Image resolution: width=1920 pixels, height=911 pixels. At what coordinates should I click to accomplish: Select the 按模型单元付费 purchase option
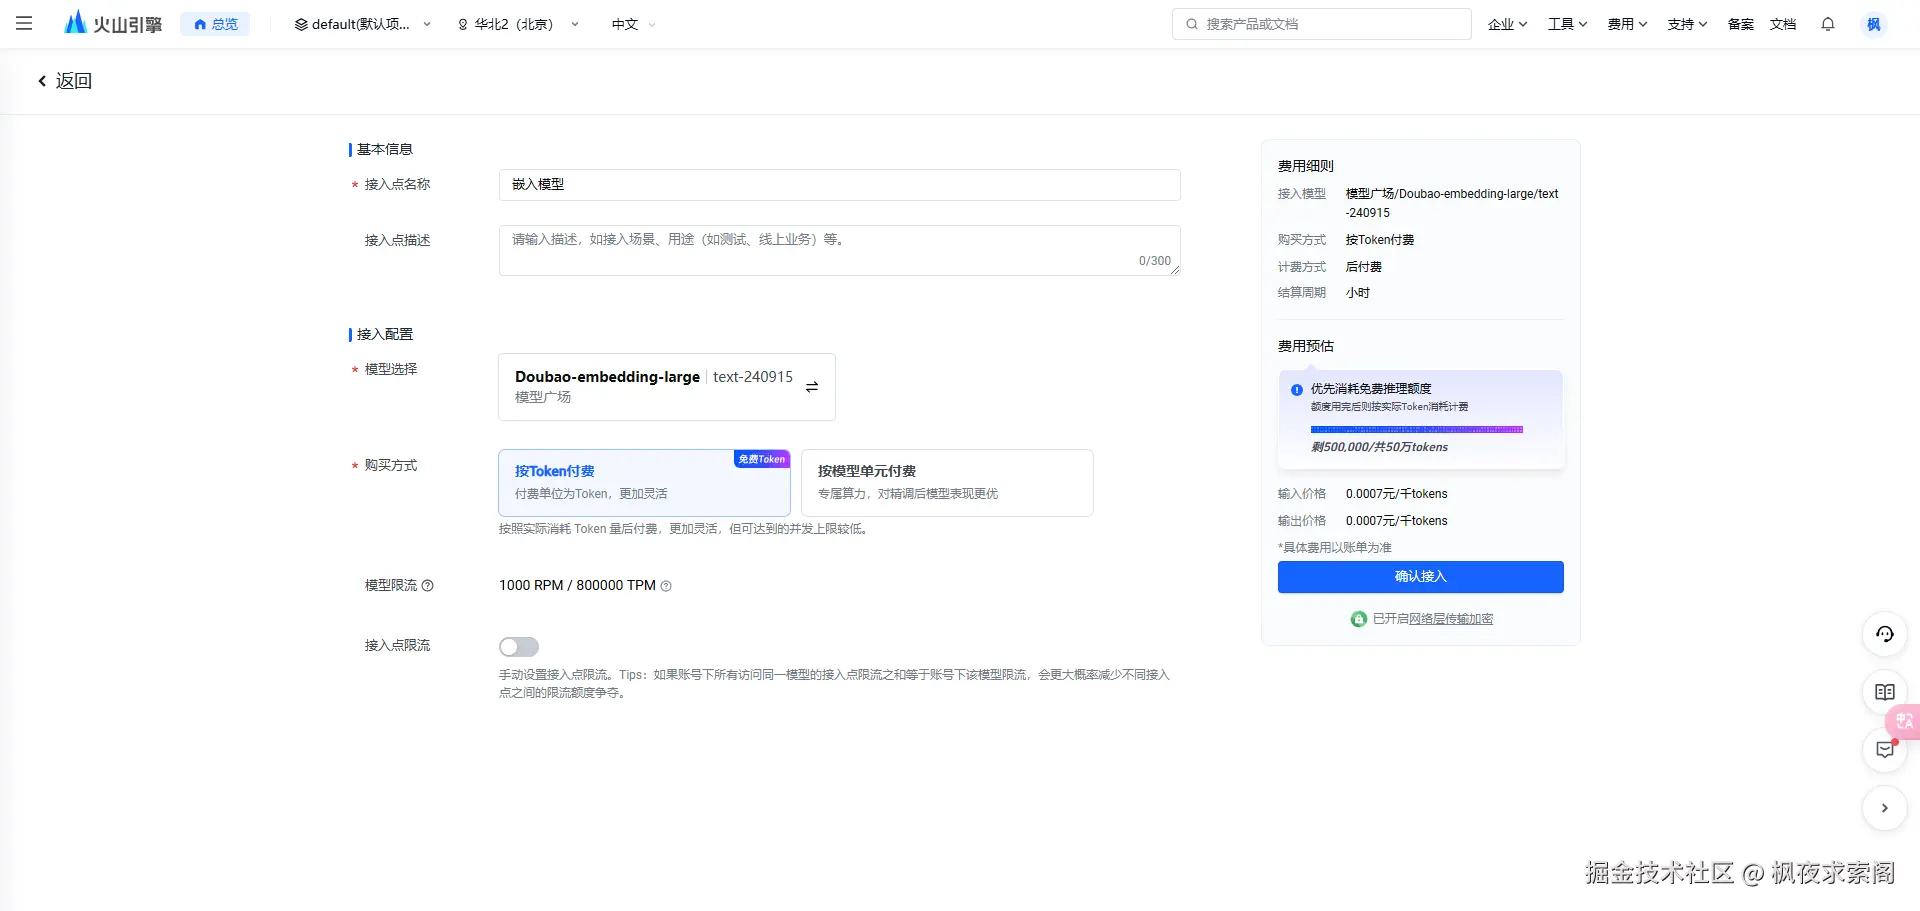pos(947,482)
